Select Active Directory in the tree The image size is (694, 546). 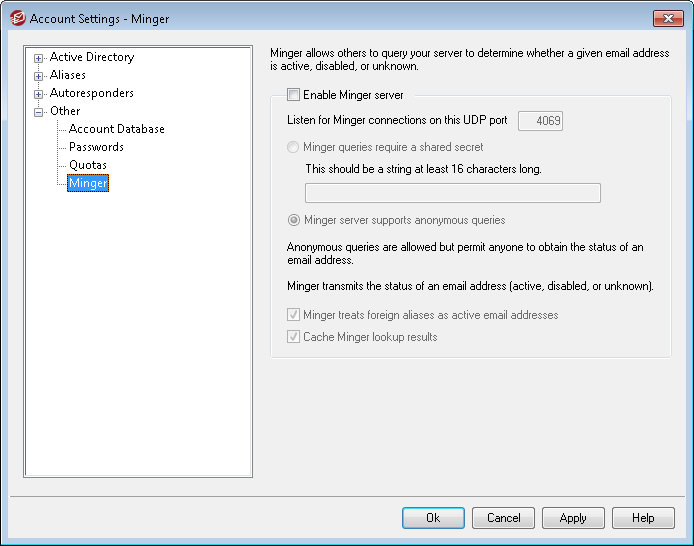[91, 58]
